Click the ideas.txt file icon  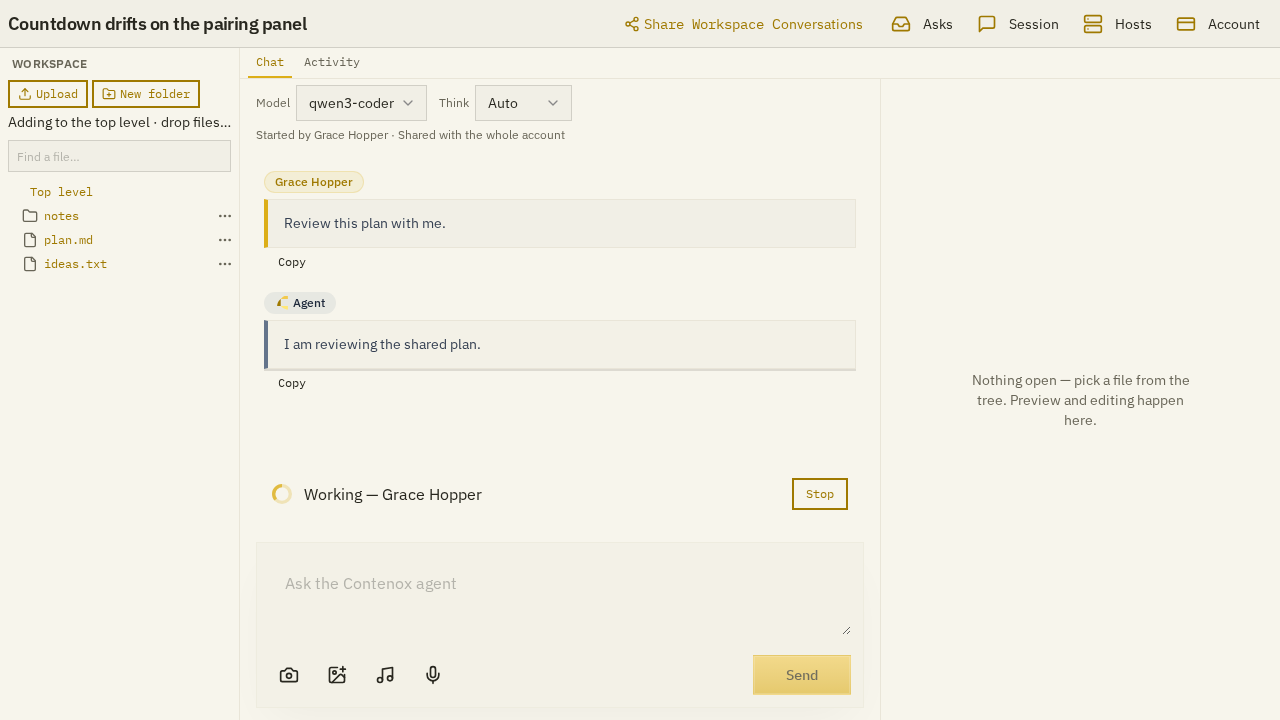tap(30, 264)
